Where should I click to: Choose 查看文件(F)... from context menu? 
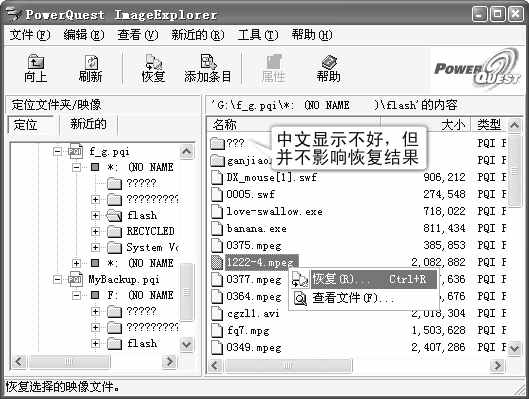[x=364, y=298]
